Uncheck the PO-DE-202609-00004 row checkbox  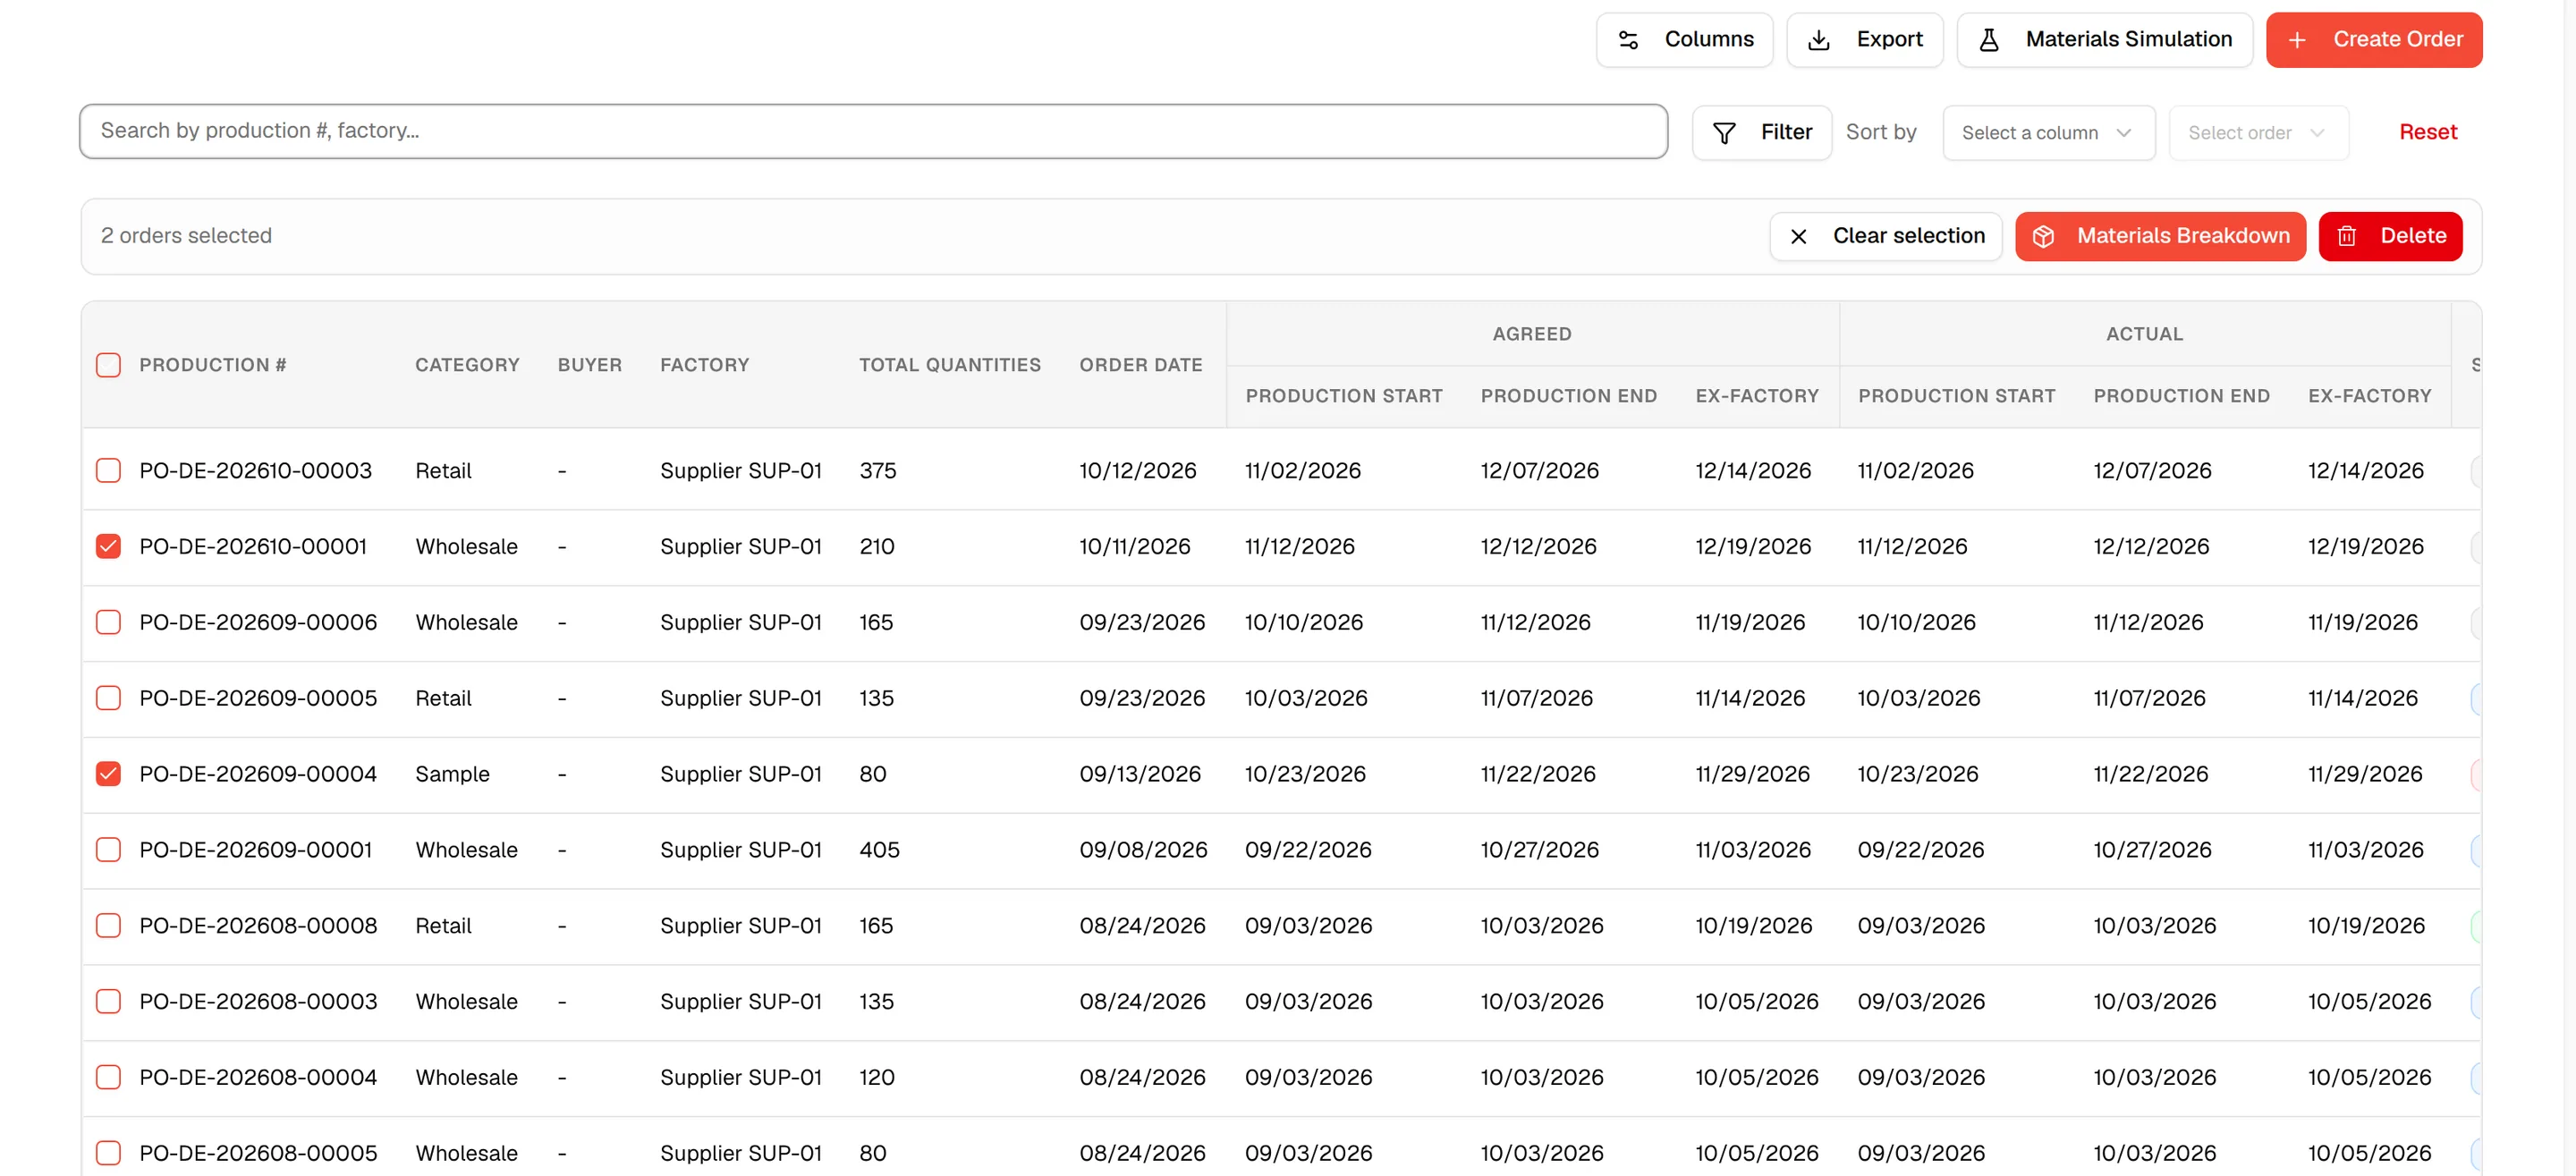[x=108, y=774]
